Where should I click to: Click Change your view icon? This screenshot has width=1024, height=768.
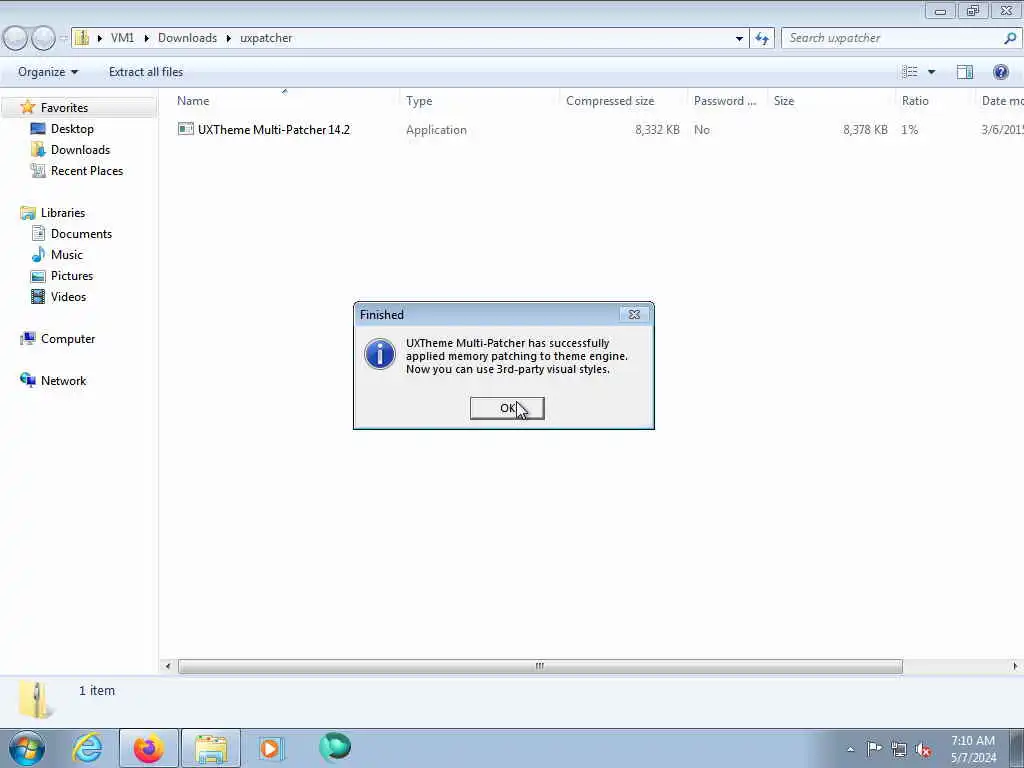(910, 72)
